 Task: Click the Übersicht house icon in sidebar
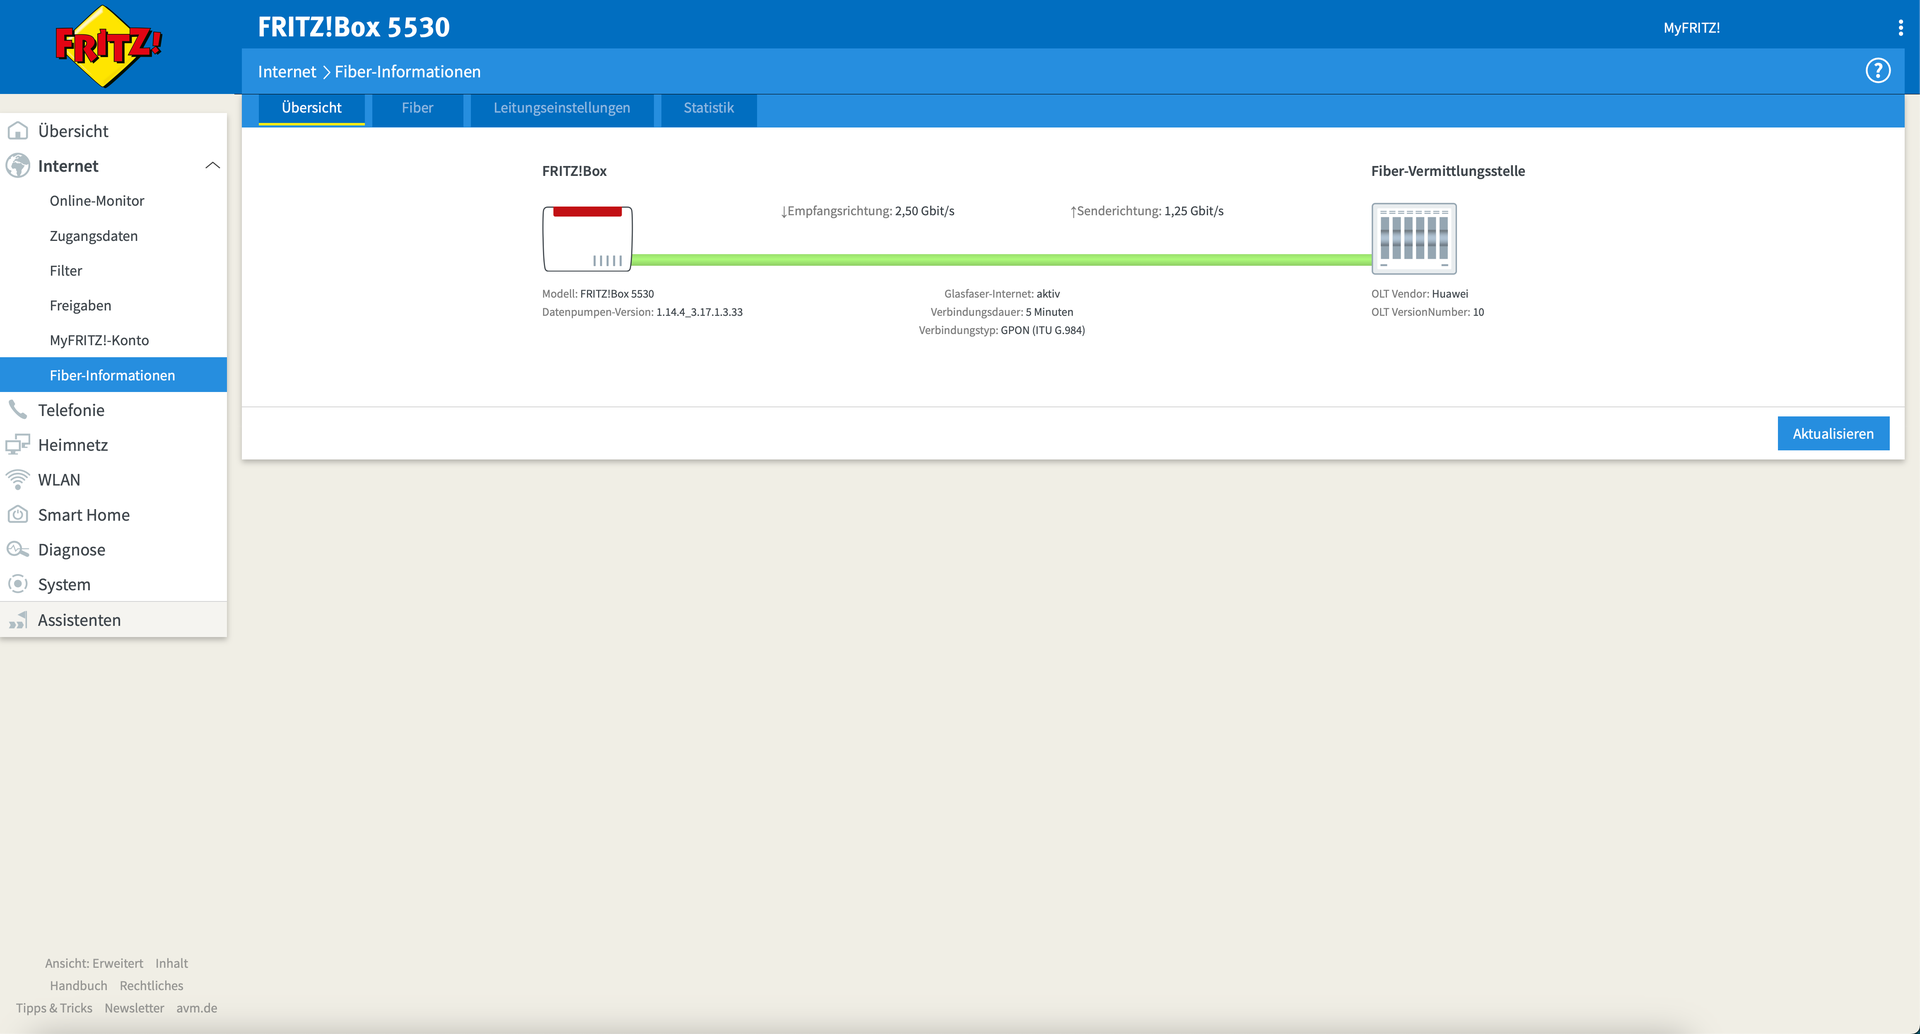(18, 131)
